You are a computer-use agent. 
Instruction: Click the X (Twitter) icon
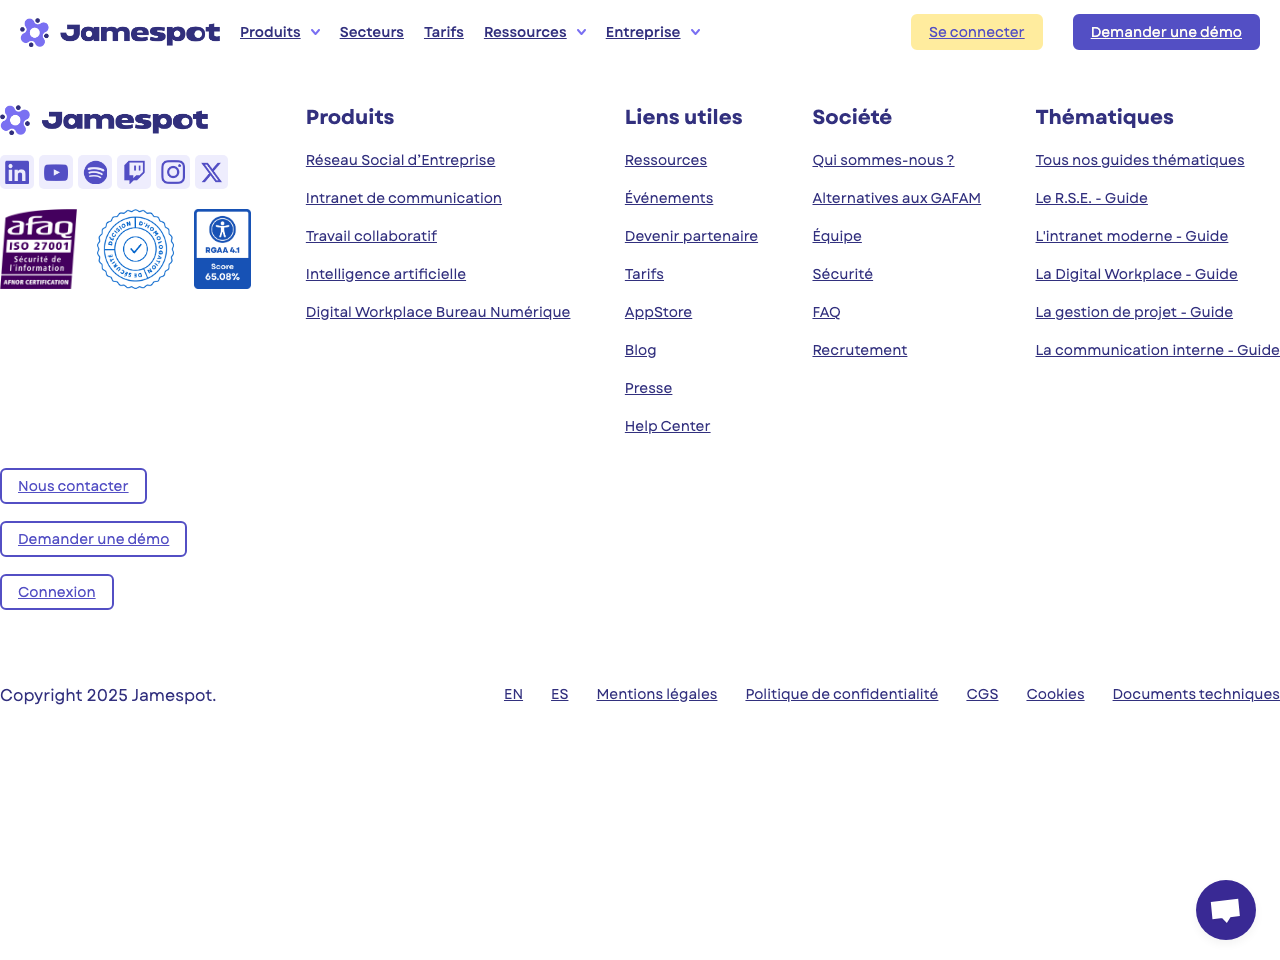[x=211, y=172]
